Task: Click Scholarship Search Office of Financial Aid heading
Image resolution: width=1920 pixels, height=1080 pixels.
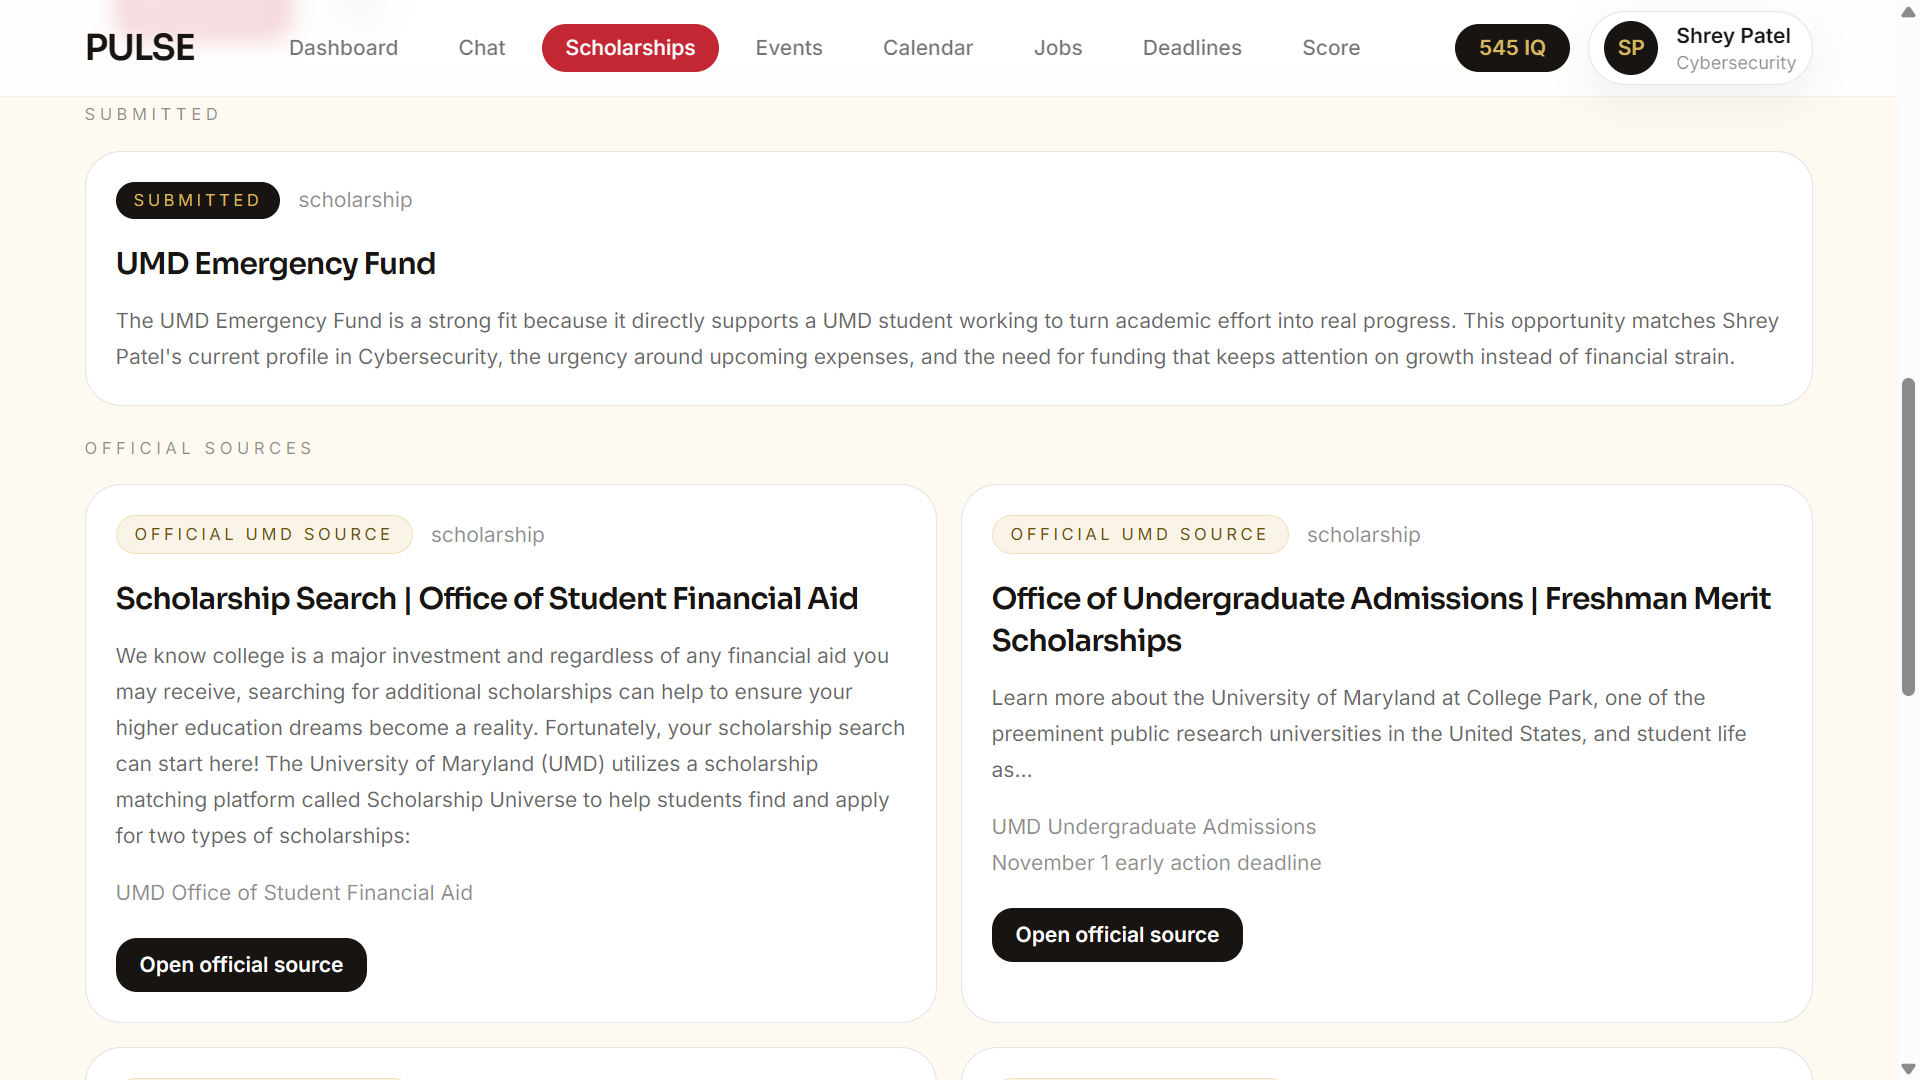Action: [486, 598]
